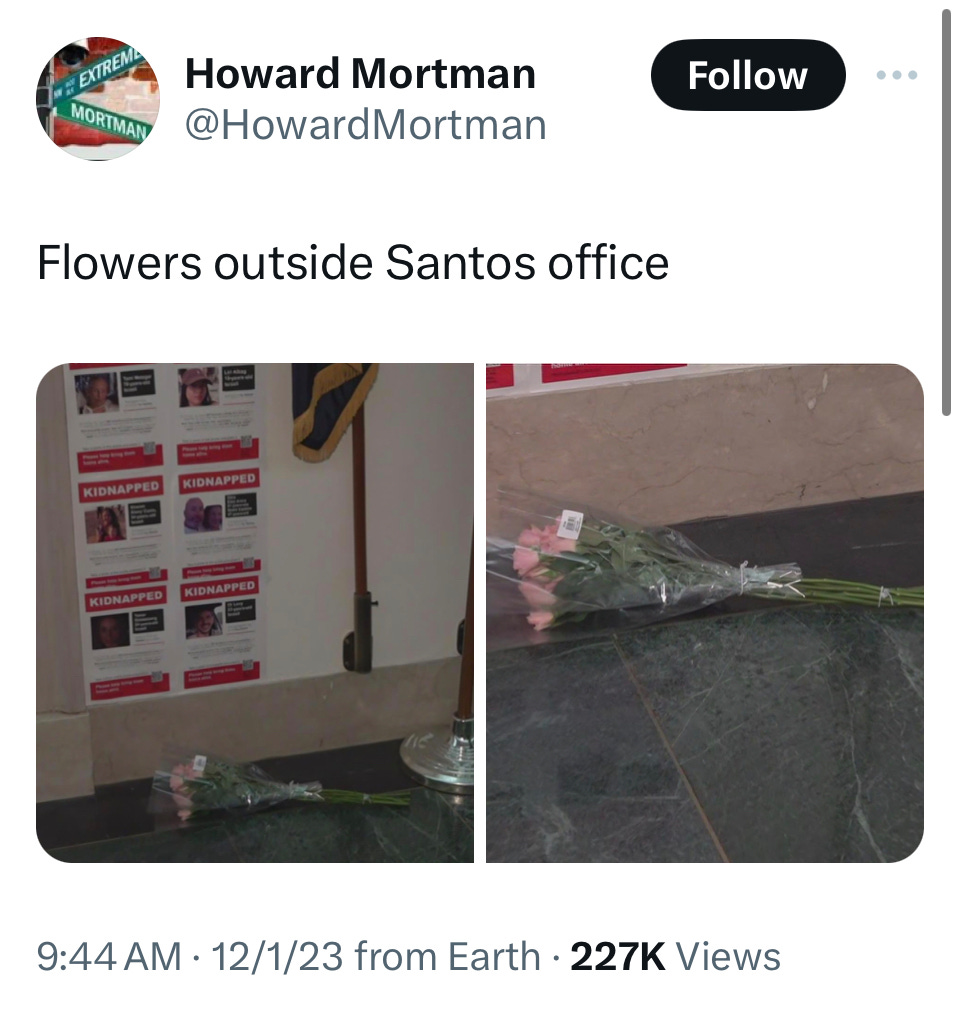Click the 9:44 AM timestamp

point(109,956)
